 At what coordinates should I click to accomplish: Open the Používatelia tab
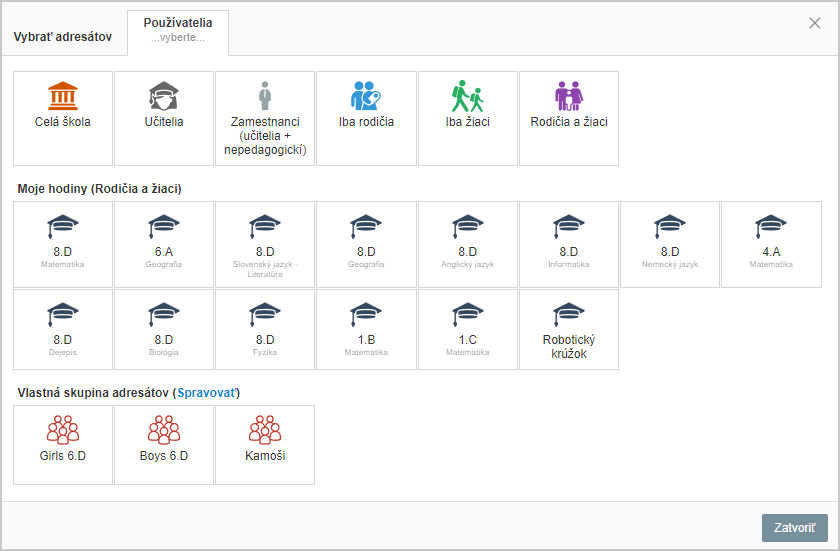pos(178,33)
